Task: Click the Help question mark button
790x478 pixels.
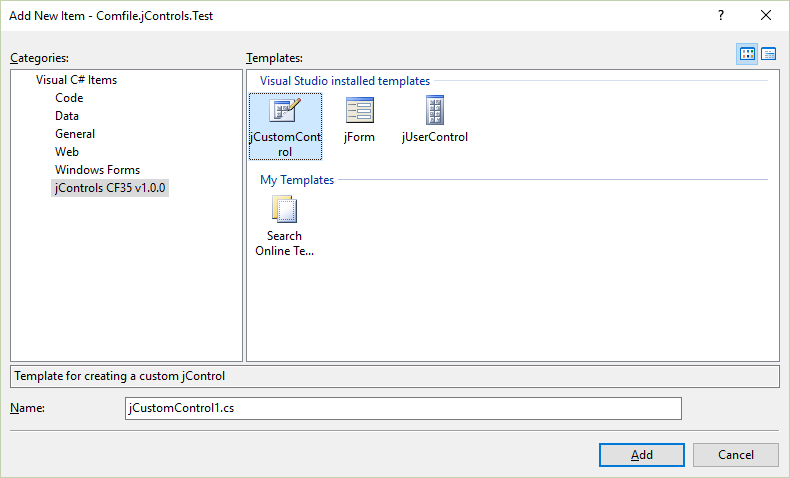Action: (x=721, y=16)
